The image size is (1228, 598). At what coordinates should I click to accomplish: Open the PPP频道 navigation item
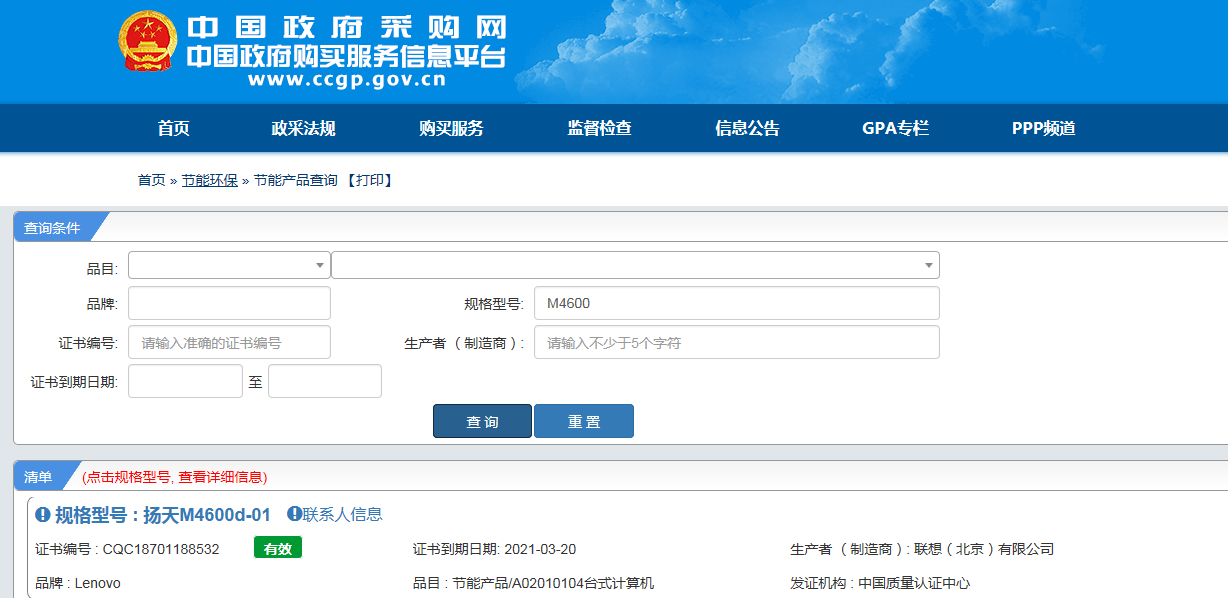tap(1043, 128)
